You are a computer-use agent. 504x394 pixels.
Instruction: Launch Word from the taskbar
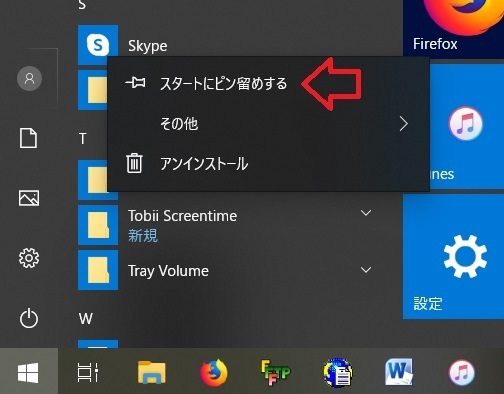(399, 372)
